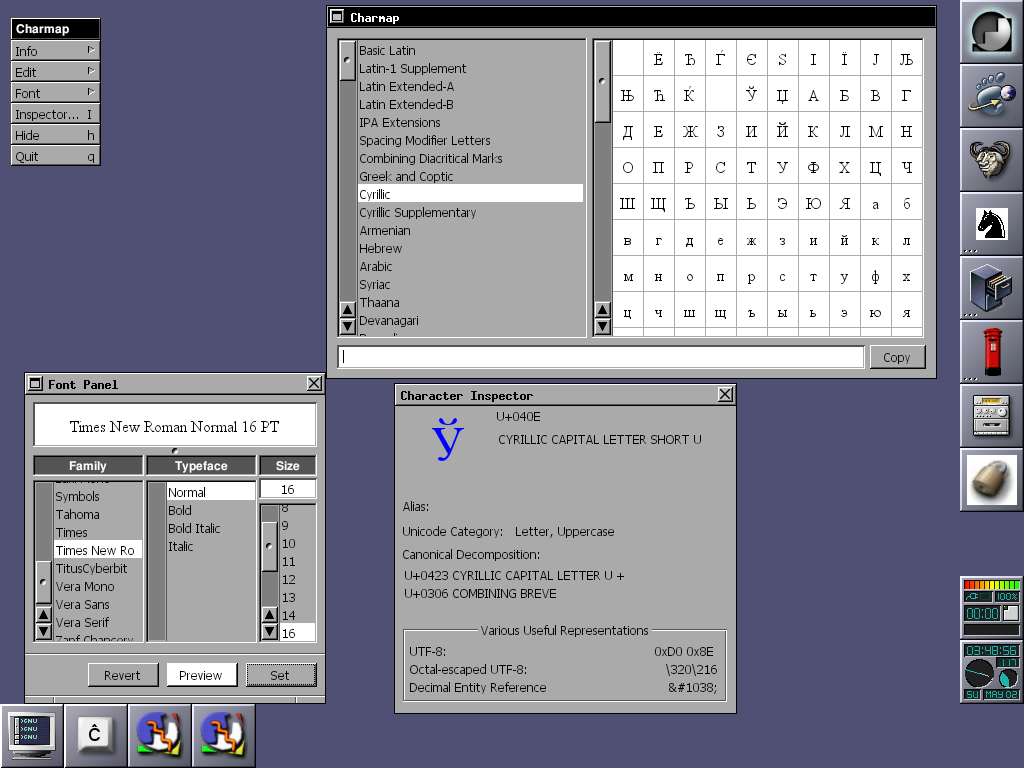
Task: Click the font size list scrollbar knob
Action: [269, 546]
